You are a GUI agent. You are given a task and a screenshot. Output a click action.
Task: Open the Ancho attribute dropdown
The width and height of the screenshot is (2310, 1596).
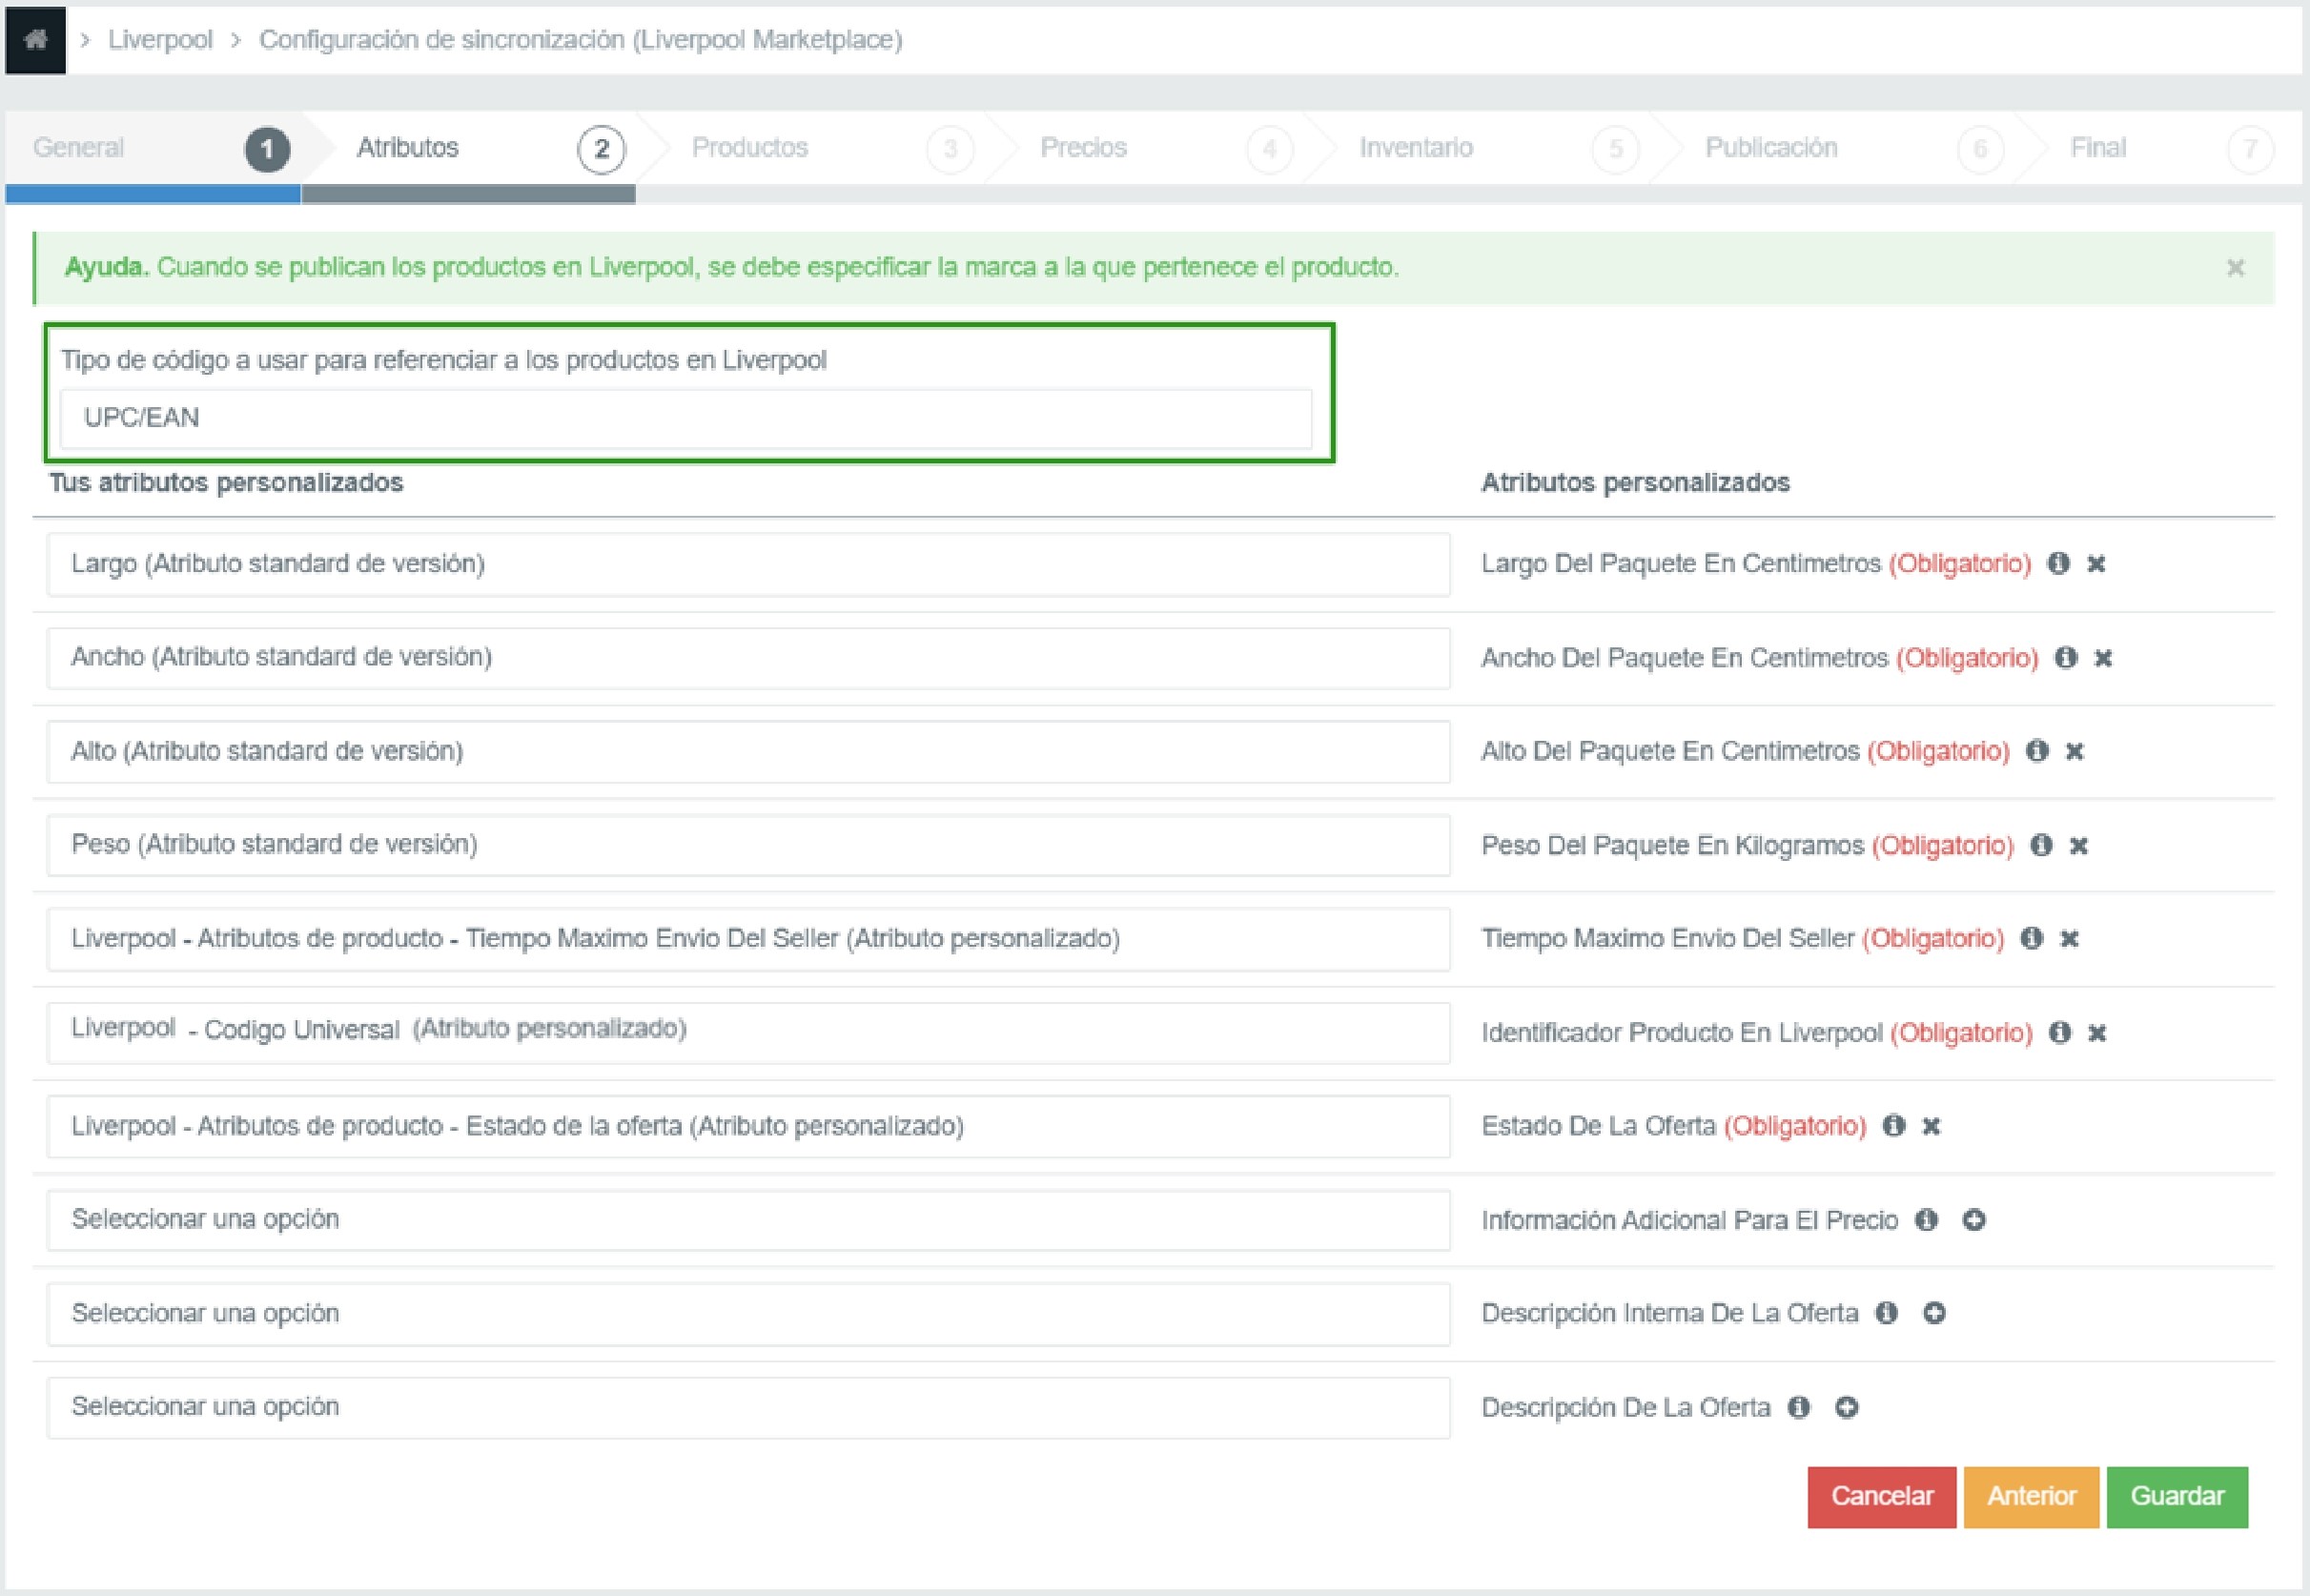(748, 658)
